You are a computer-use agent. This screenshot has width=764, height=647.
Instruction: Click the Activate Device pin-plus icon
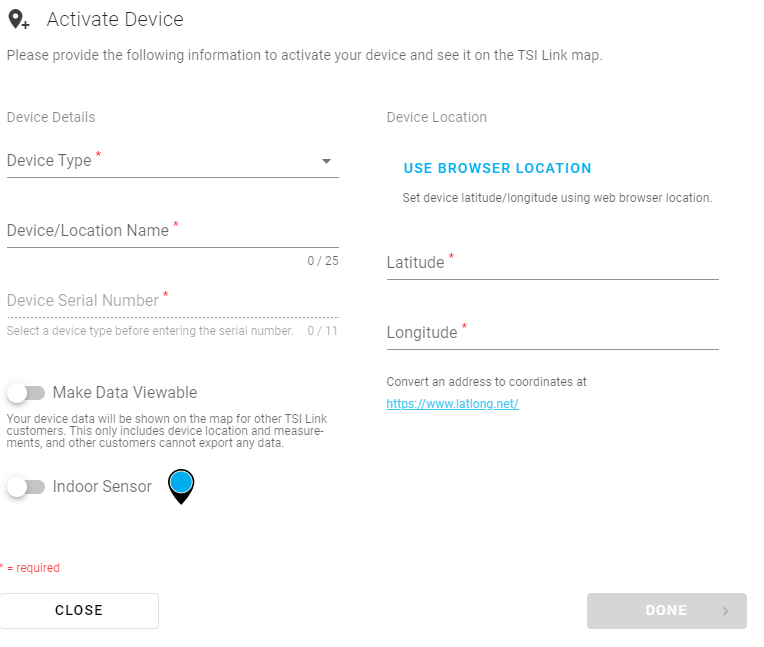18,19
